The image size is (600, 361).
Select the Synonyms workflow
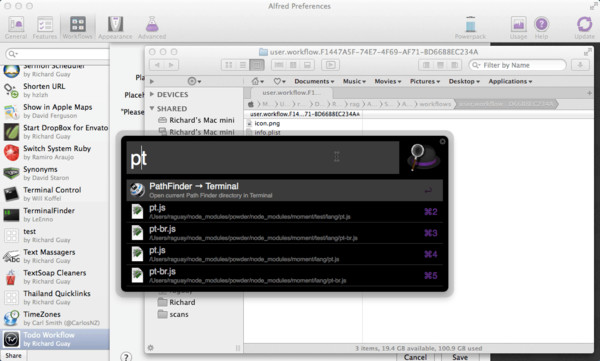point(55,173)
